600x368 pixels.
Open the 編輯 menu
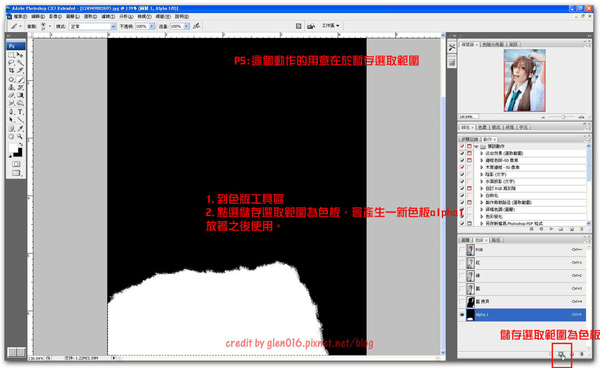coord(38,16)
